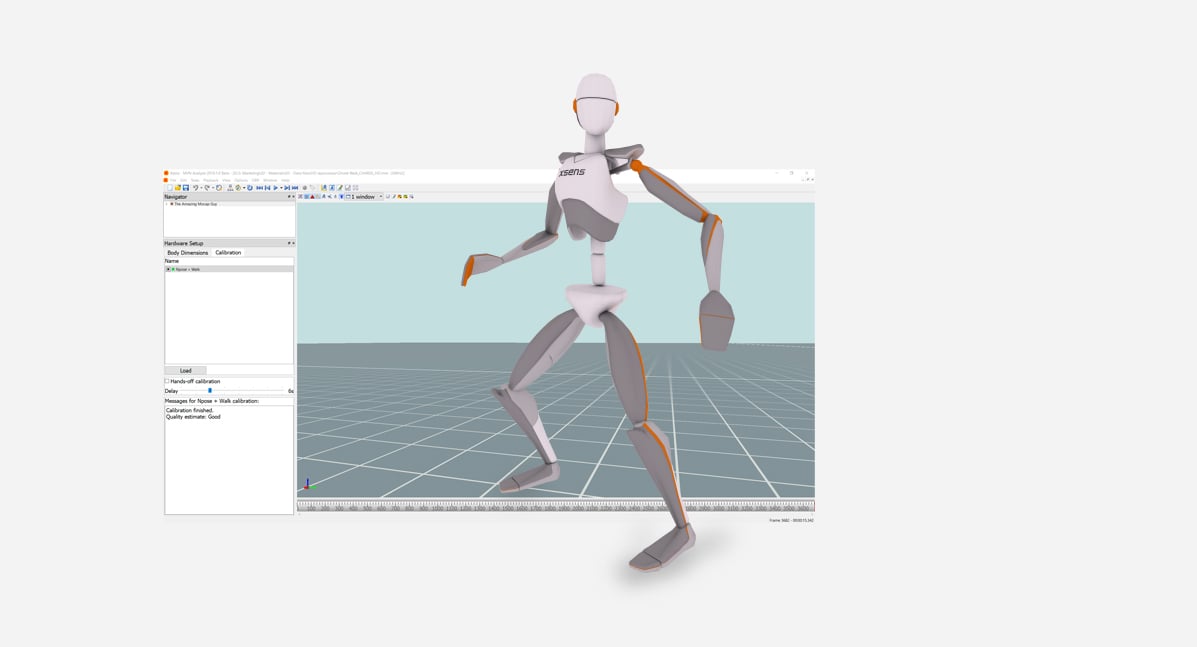Adjust the calibration Delay slider

[x=211, y=390]
